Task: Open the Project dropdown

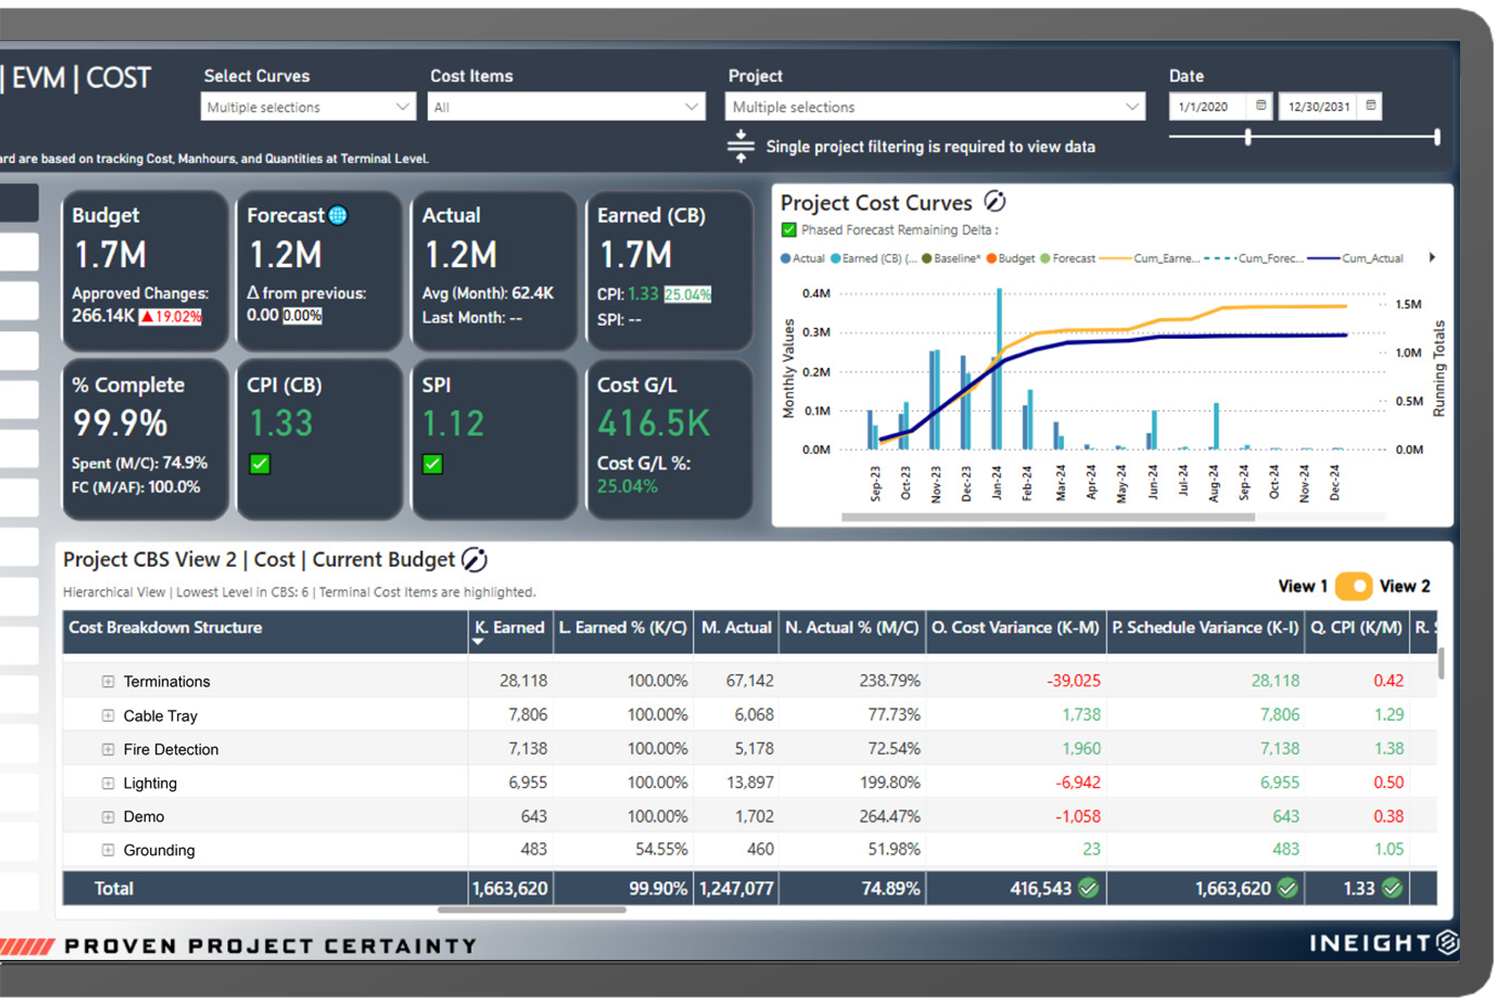Action: [x=935, y=107]
